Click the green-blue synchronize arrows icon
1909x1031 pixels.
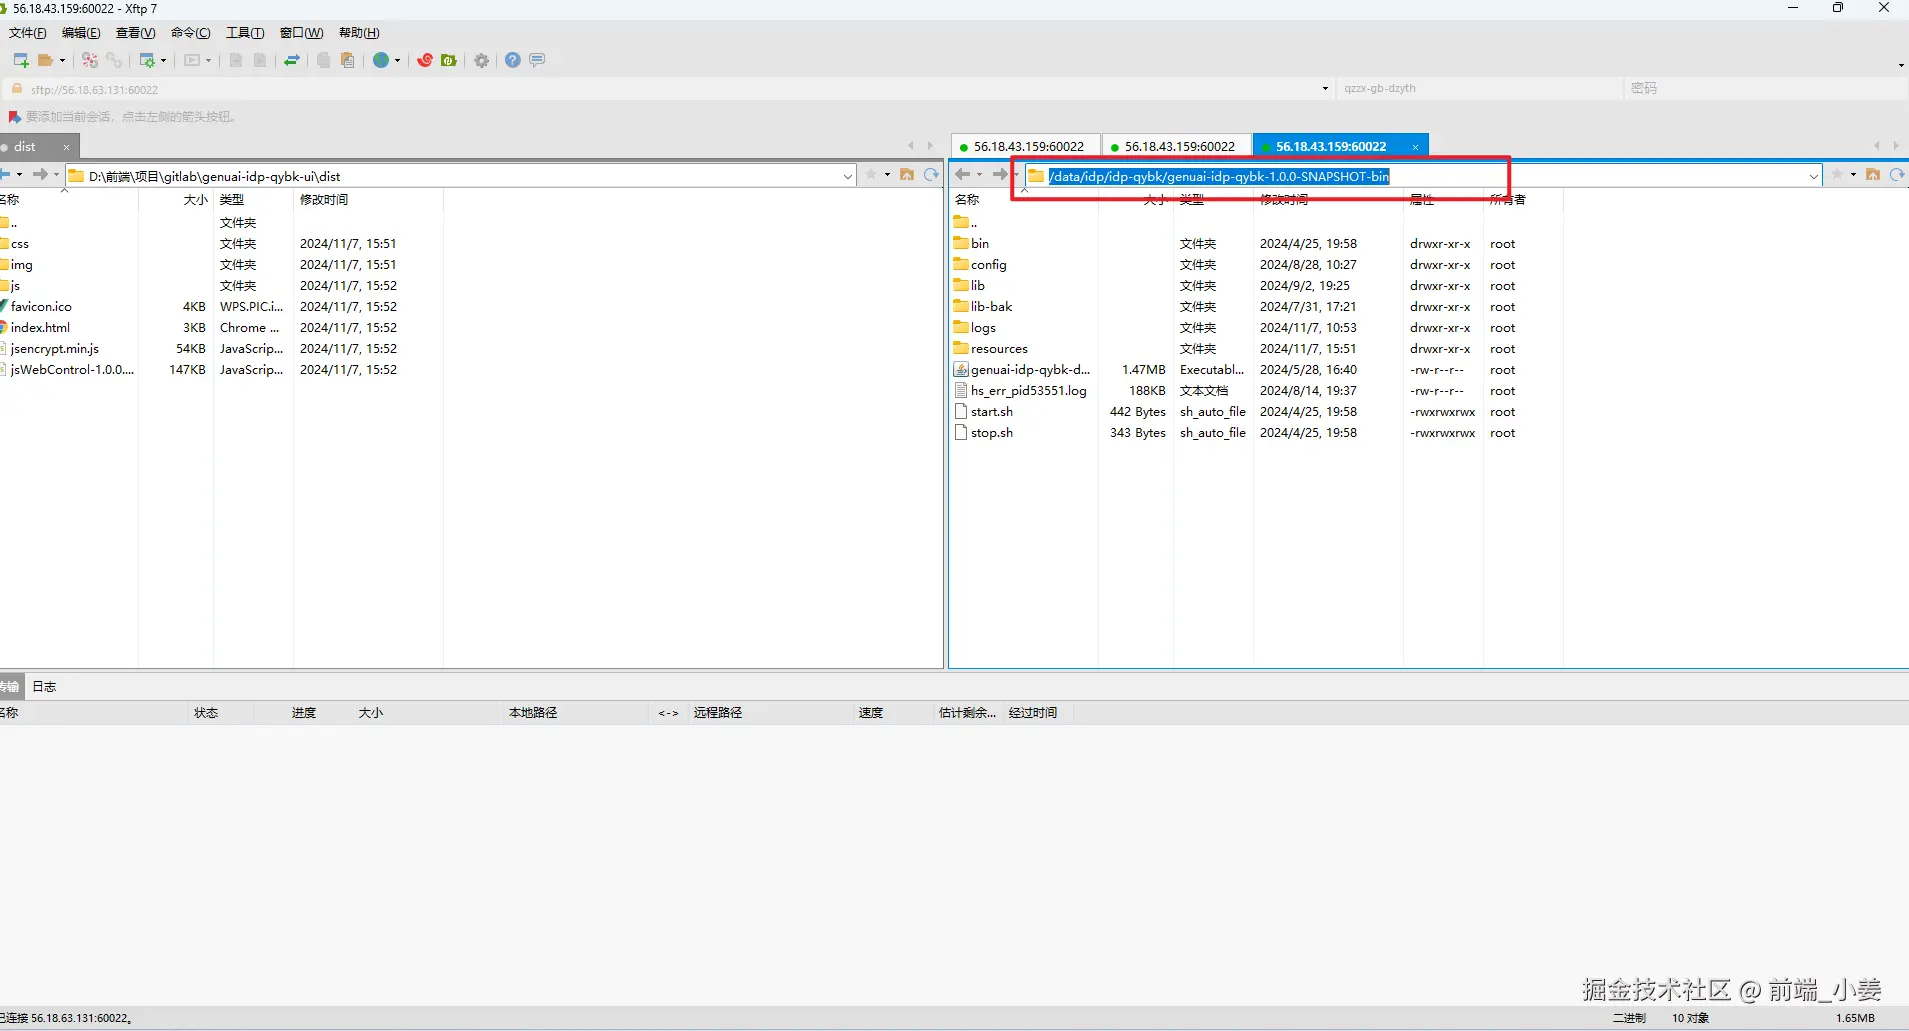[292, 60]
